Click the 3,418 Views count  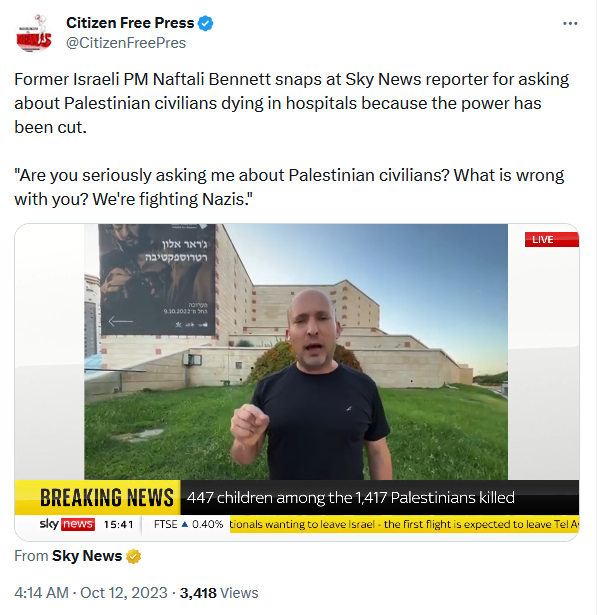(x=219, y=593)
